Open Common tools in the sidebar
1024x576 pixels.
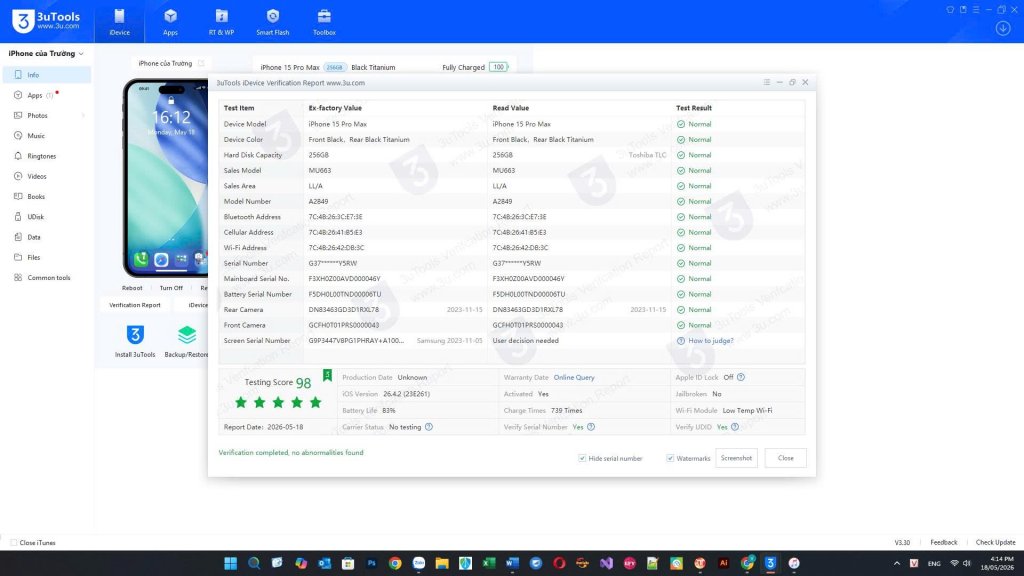[47, 278]
